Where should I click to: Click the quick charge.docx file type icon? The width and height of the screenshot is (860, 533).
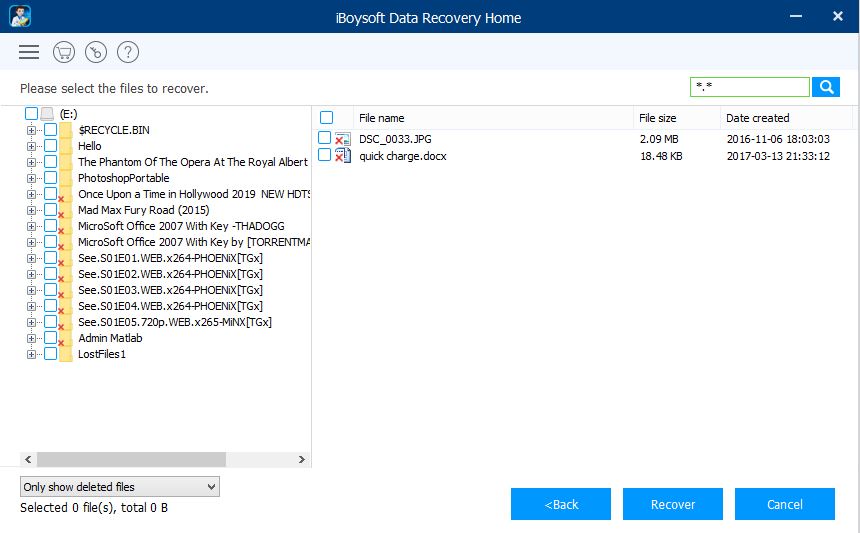(343, 156)
